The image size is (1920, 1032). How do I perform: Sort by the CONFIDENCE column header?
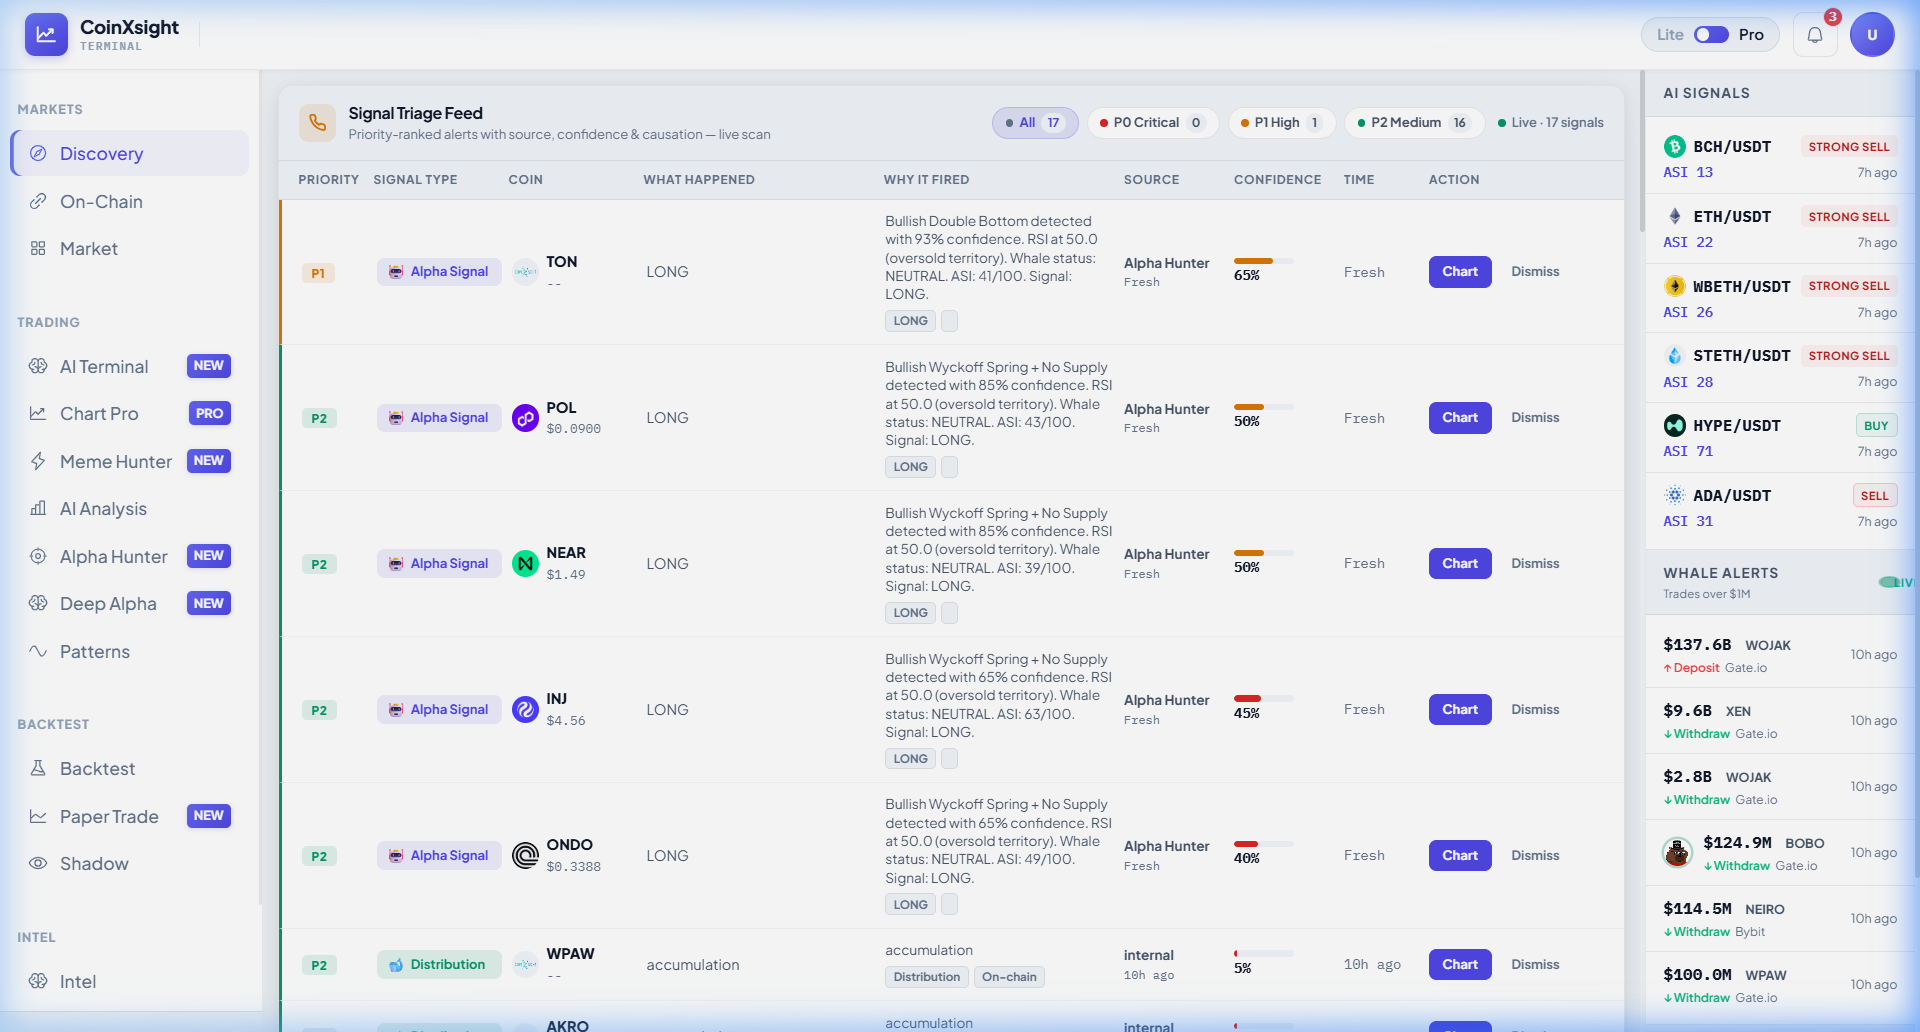point(1277,180)
